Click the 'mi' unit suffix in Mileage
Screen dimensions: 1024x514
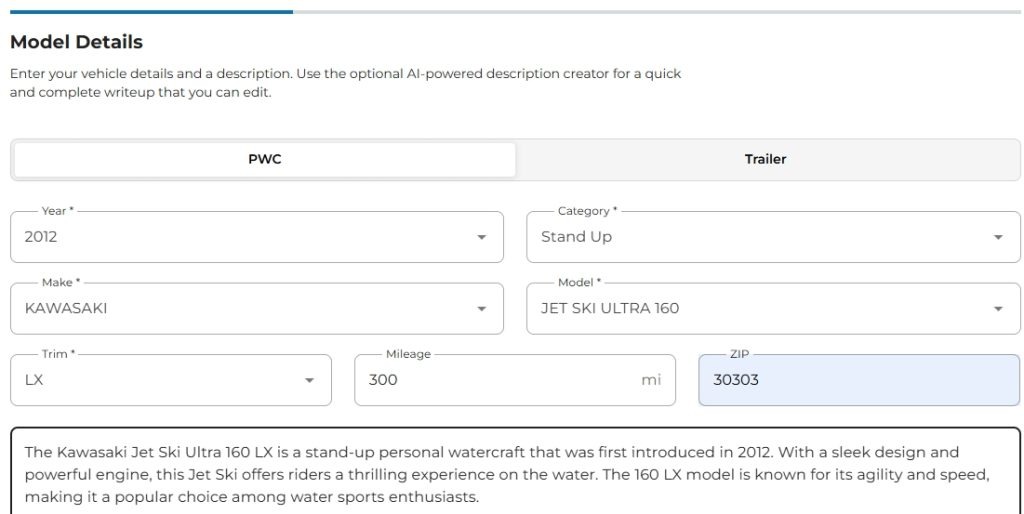(x=651, y=380)
